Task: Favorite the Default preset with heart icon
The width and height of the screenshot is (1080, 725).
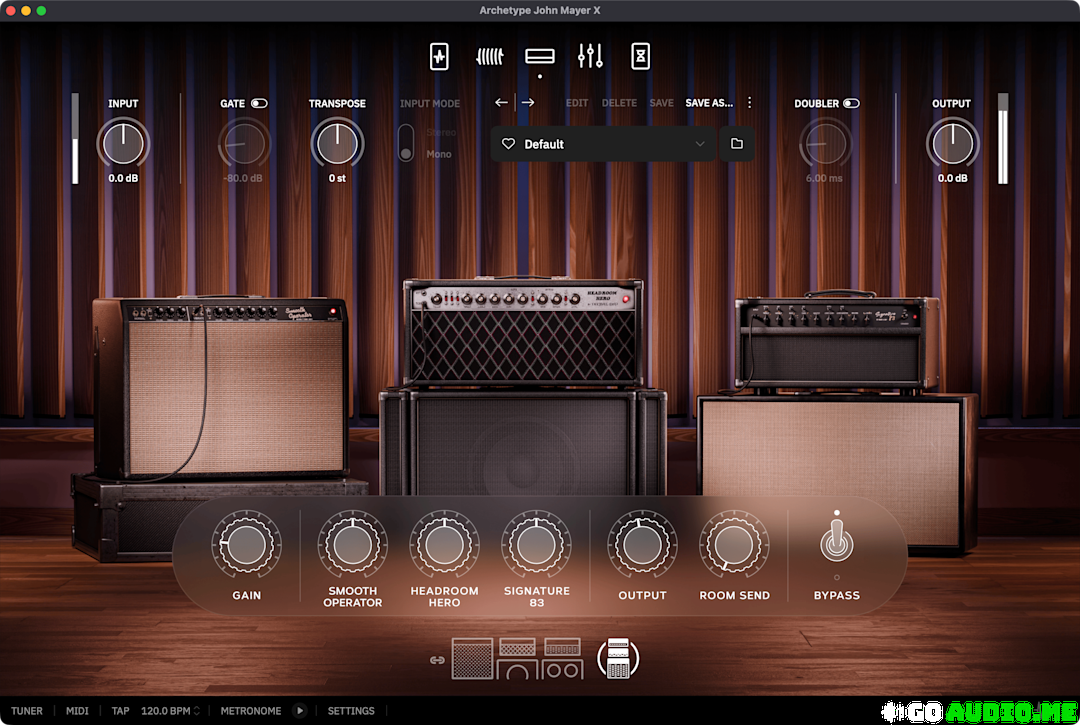Action: [x=508, y=144]
